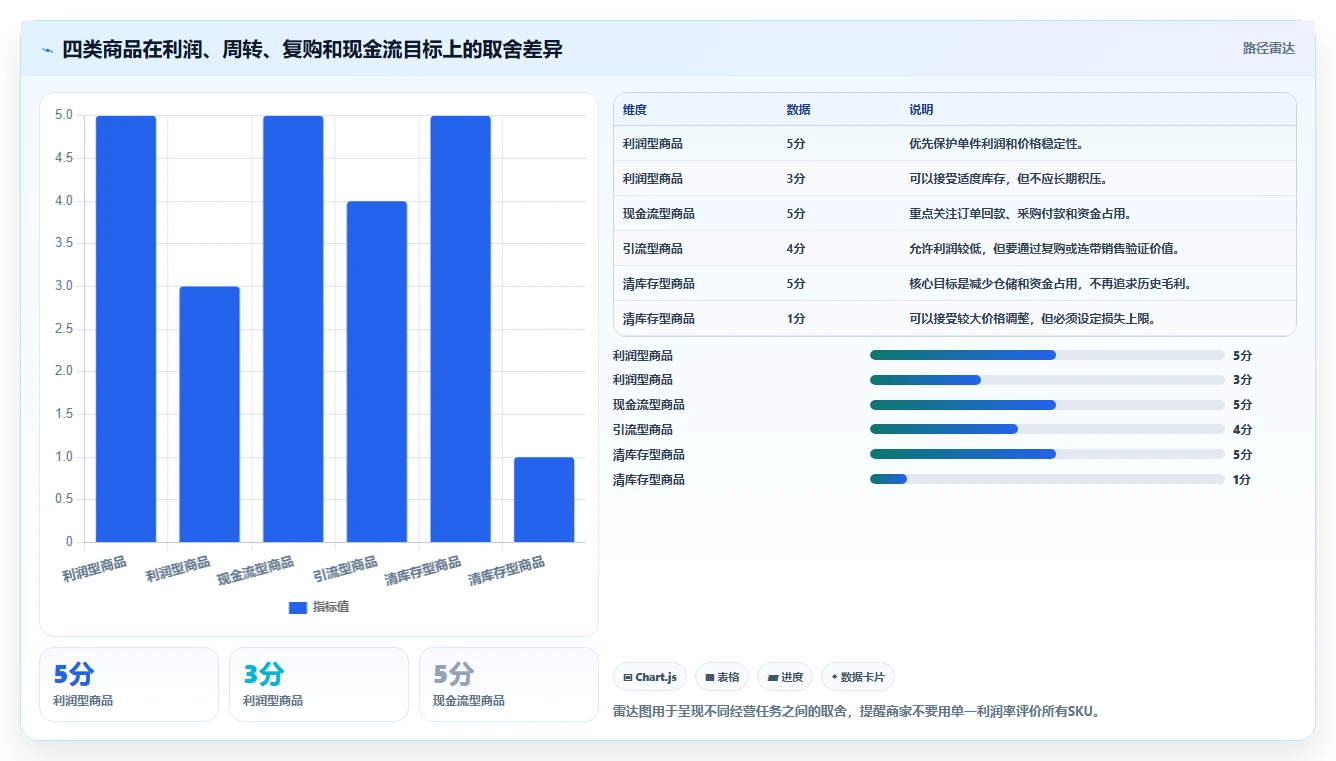1336x761 pixels.
Task: Select the 数据卡片 chip
Action: point(858,677)
